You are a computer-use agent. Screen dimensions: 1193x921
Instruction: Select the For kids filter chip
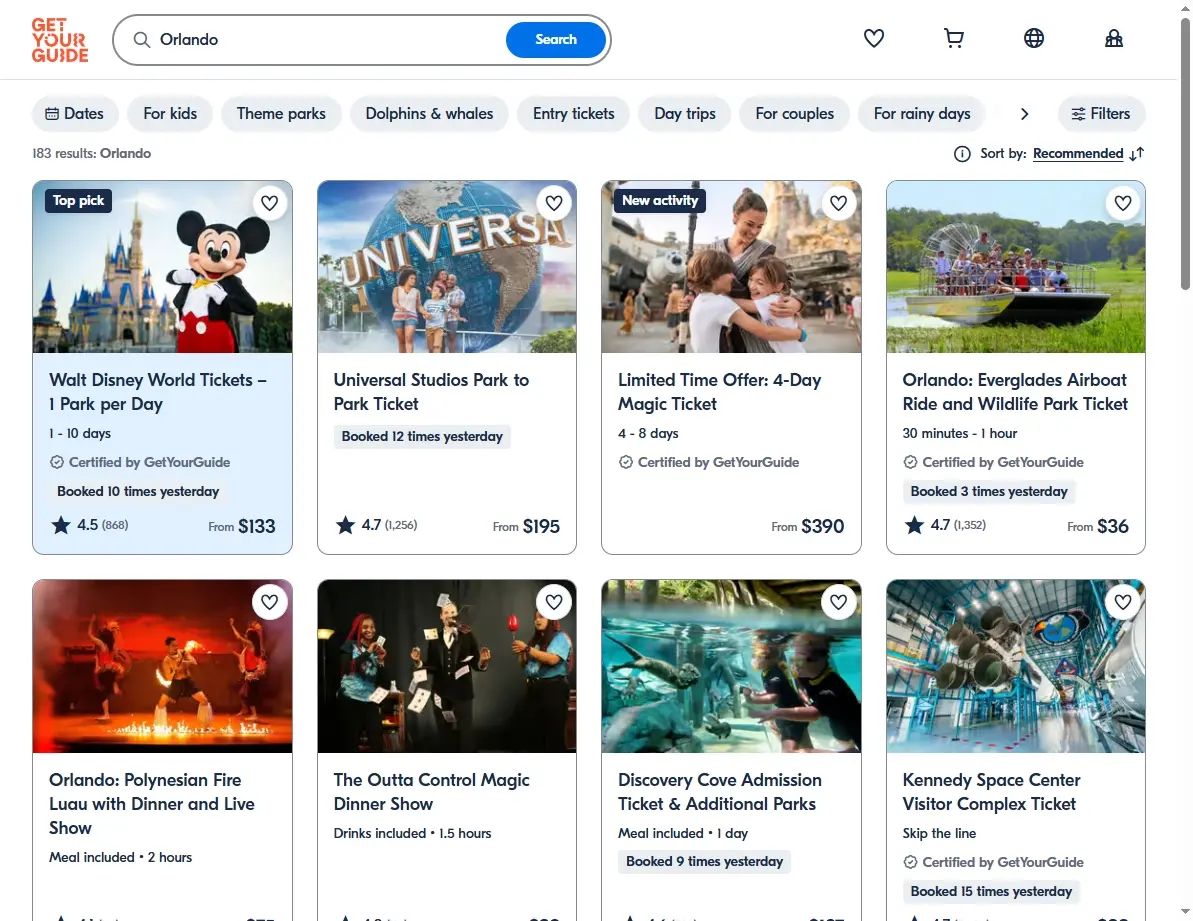coord(170,114)
